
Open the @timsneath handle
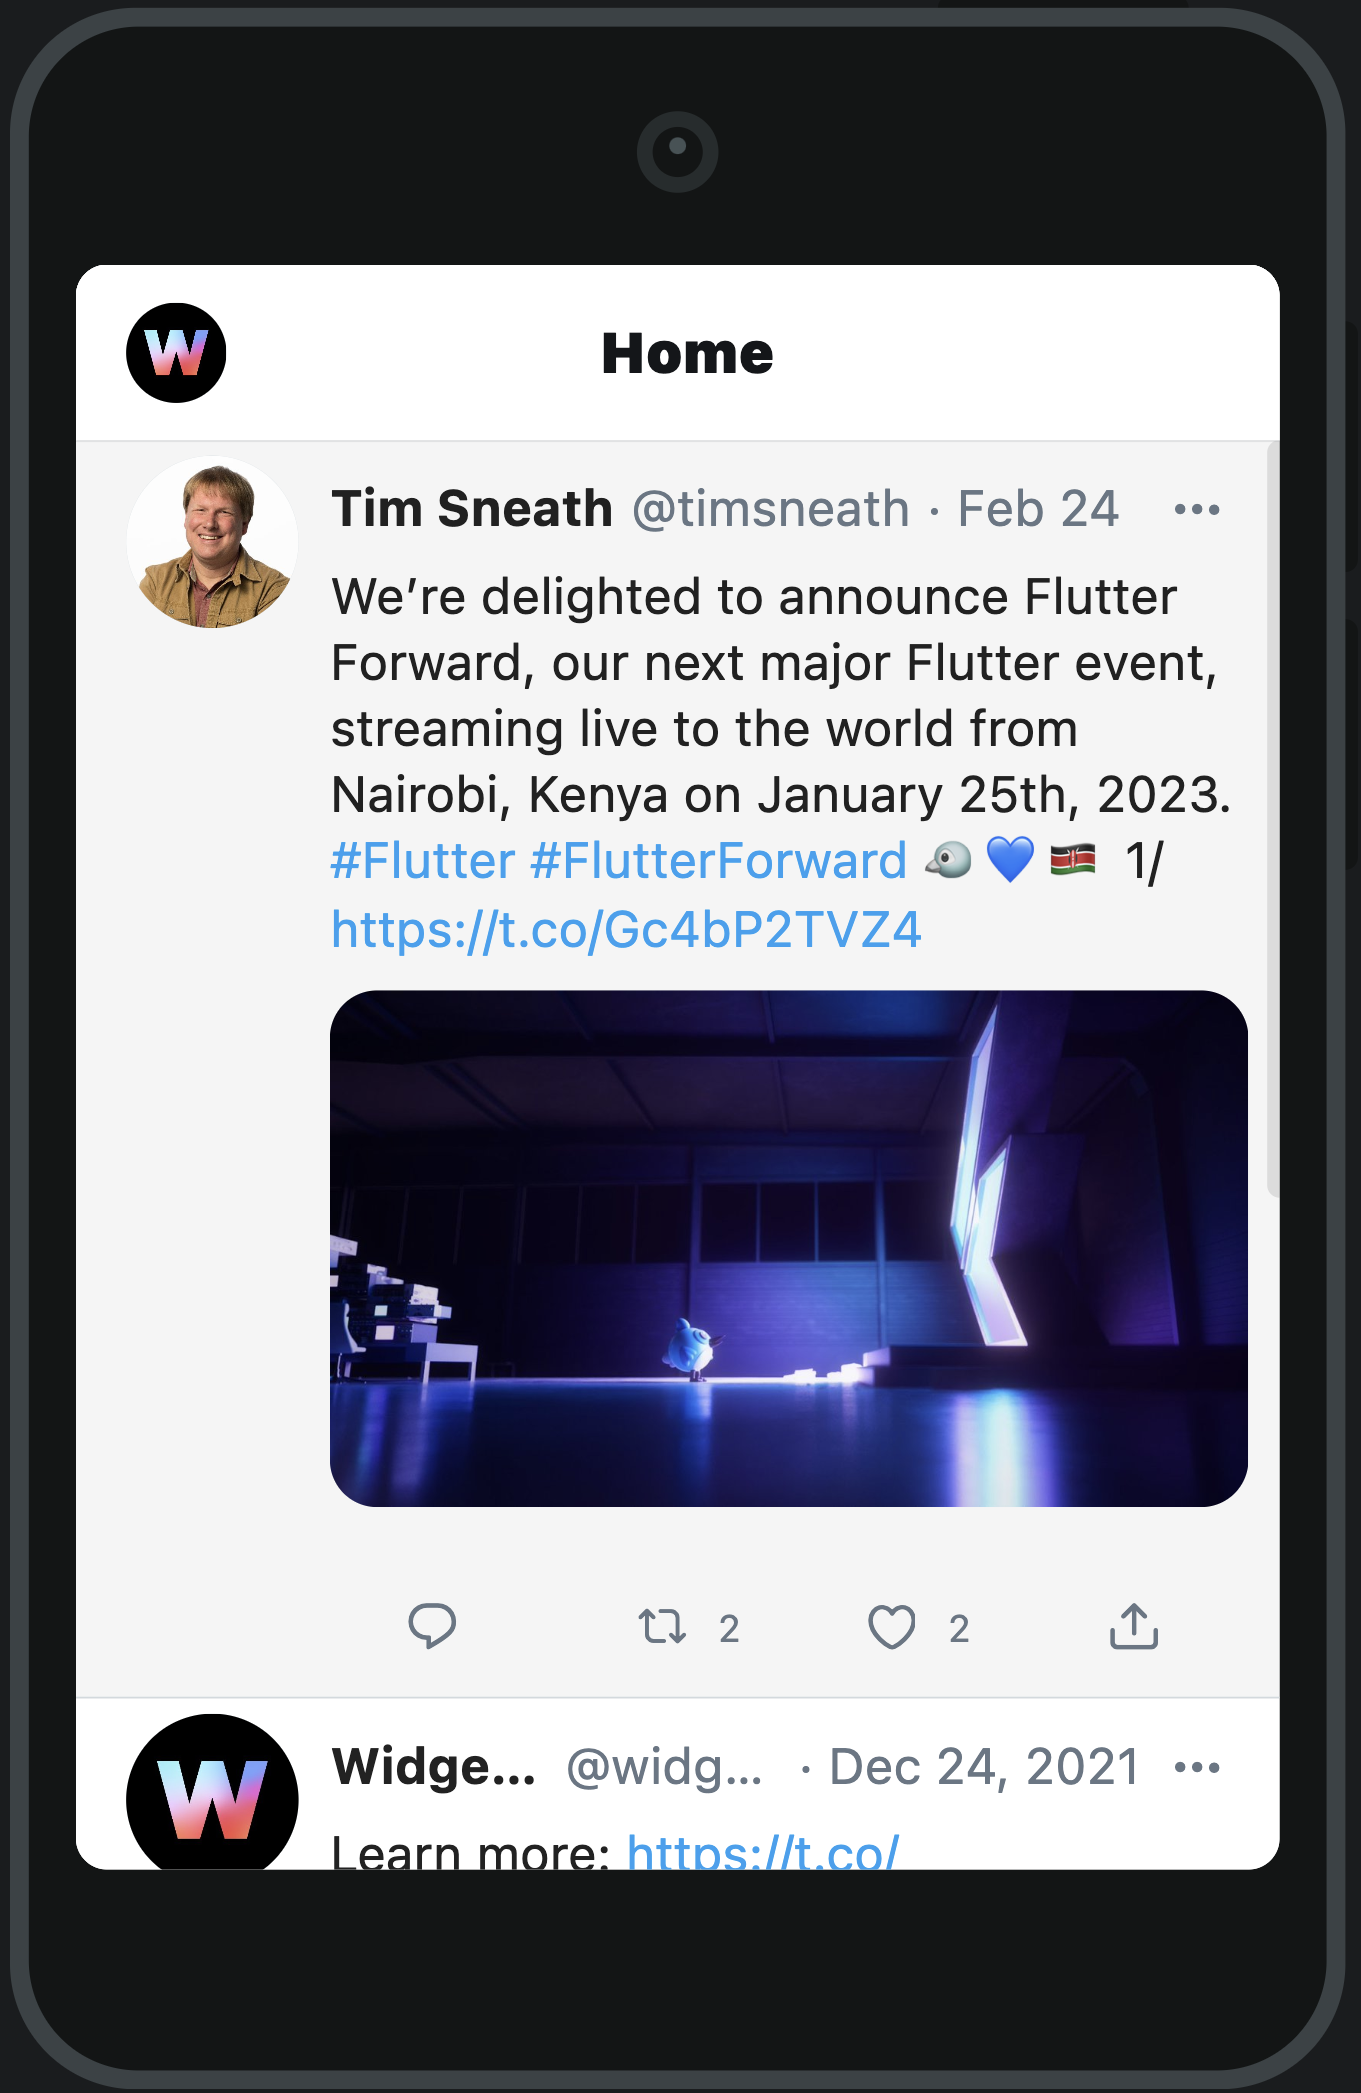(771, 509)
